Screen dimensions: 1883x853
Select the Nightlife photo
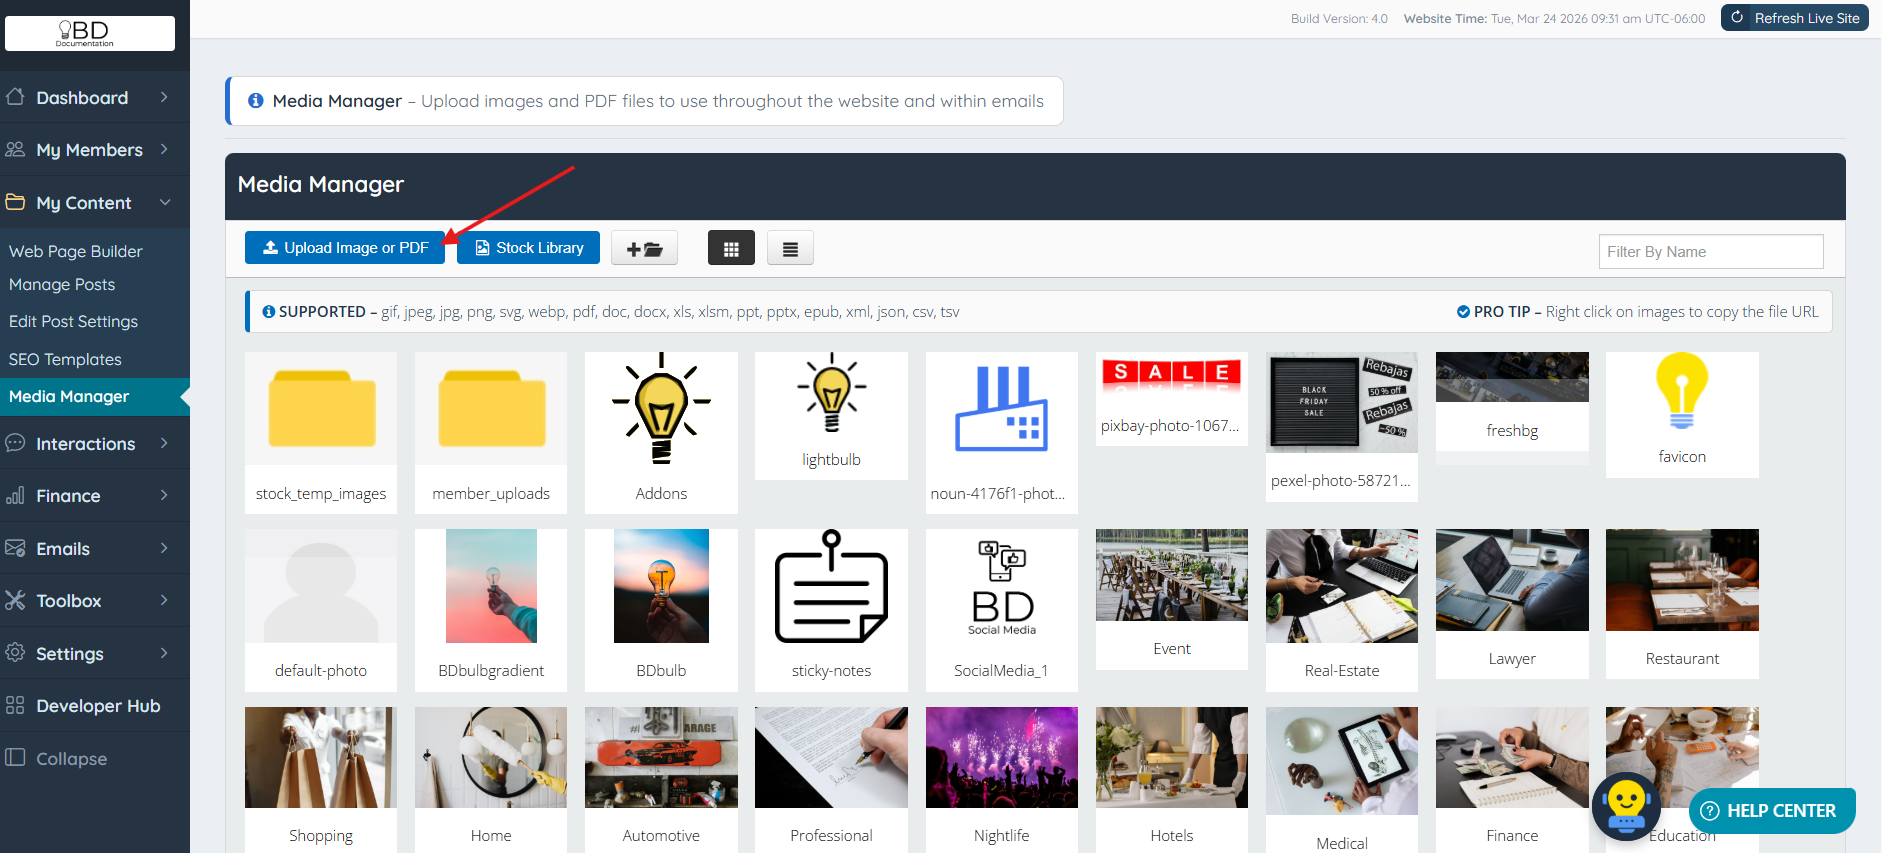coord(1001,780)
